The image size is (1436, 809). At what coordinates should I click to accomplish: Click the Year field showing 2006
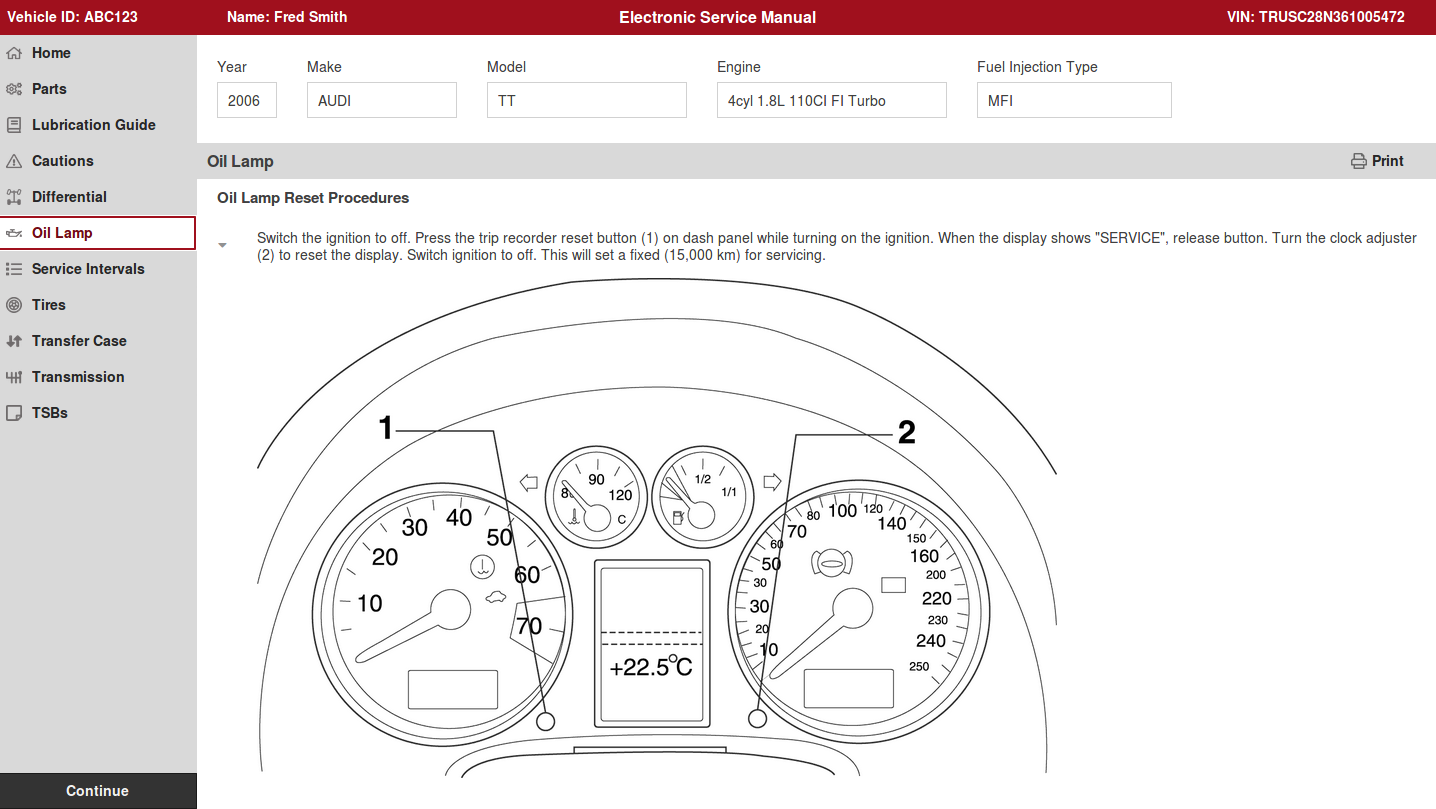247,100
